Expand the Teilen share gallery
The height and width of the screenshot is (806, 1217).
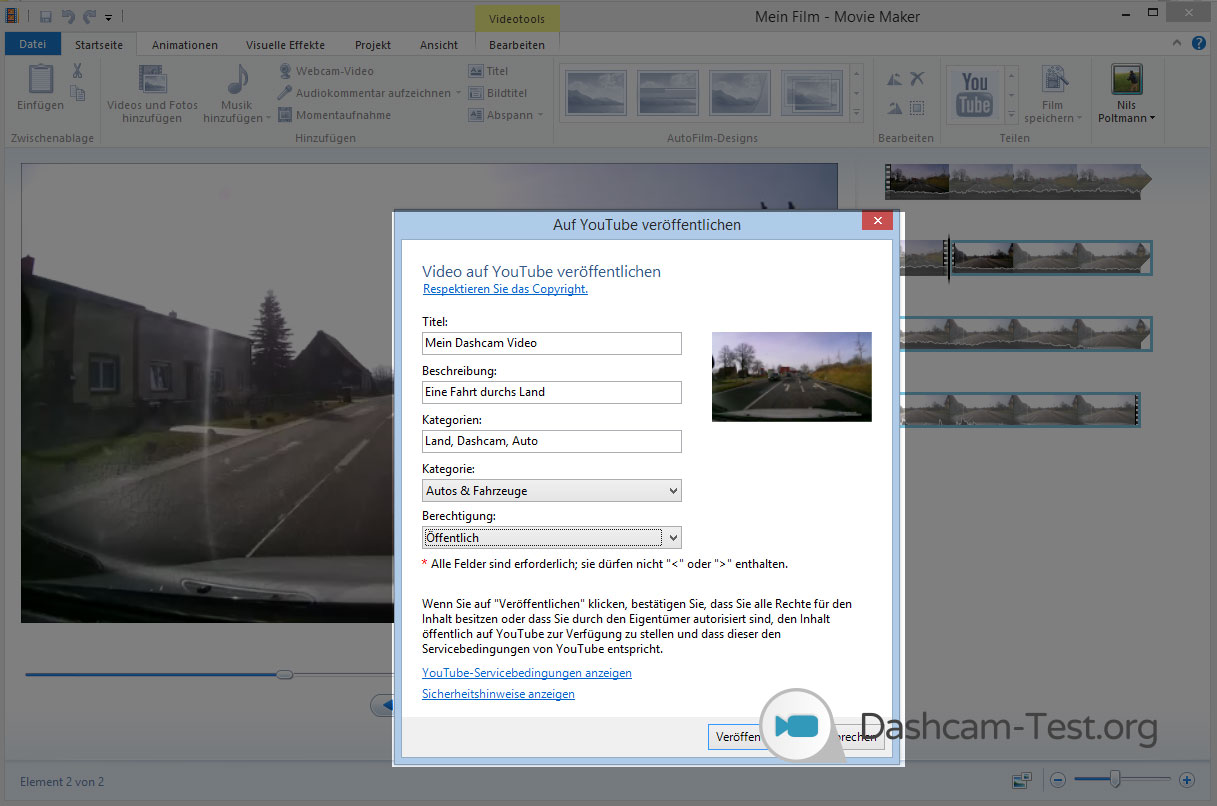1010,114
